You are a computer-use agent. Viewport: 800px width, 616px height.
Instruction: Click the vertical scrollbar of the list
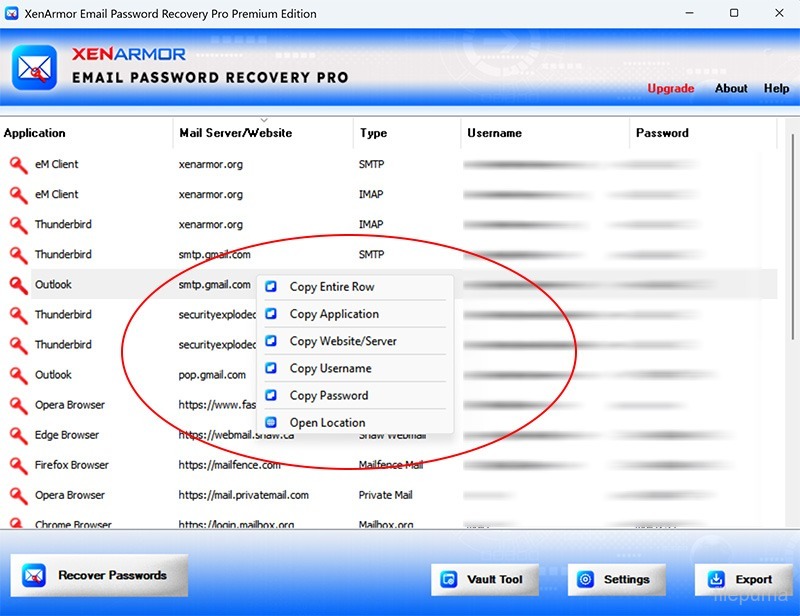789,300
